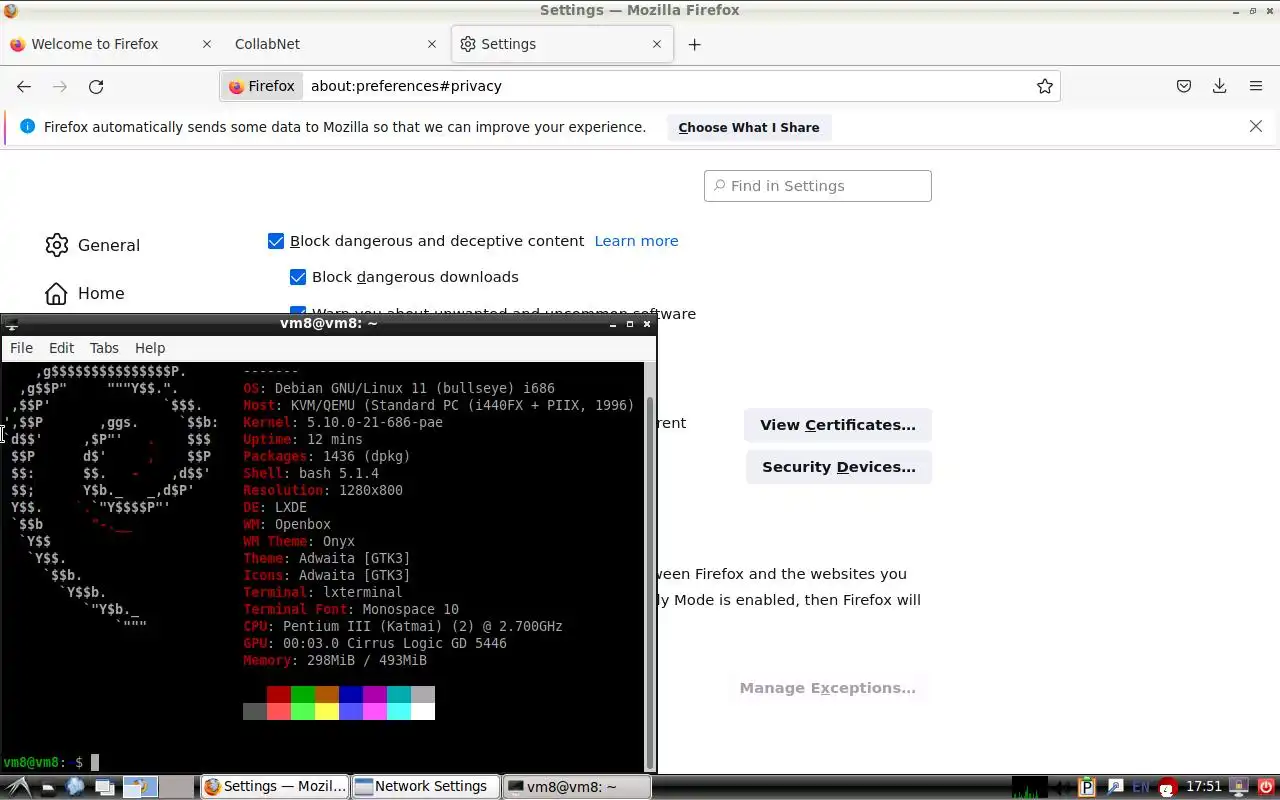Switch to vm8@vm8 terminal taskbar button

[x=577, y=787]
